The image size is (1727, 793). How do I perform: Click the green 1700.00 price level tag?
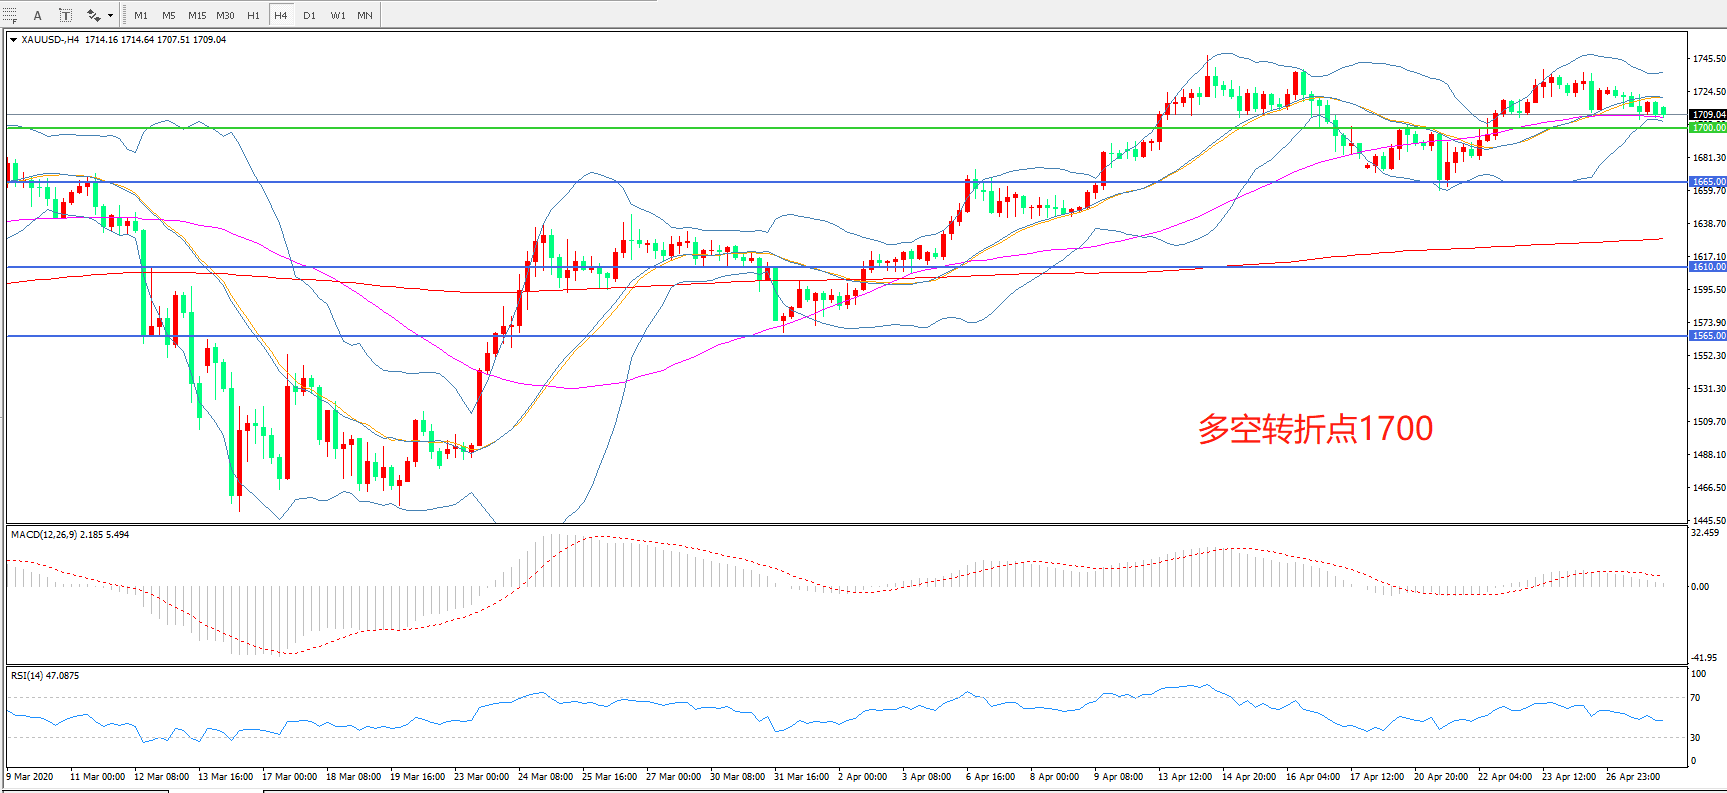pyautogui.click(x=1708, y=128)
